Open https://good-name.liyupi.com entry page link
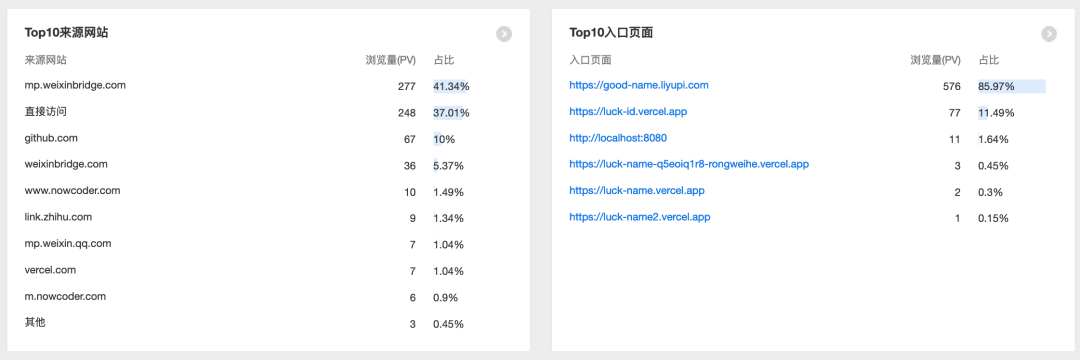Screen dimensions: 1080x360 click(x=638, y=85)
